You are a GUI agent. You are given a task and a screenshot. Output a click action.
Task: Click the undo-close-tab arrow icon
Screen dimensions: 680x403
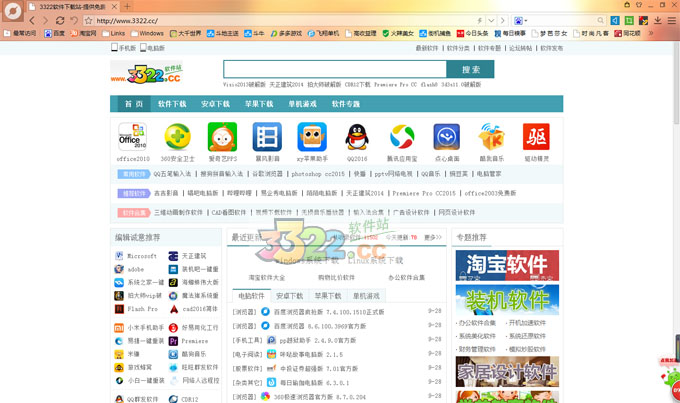[x=74, y=20]
